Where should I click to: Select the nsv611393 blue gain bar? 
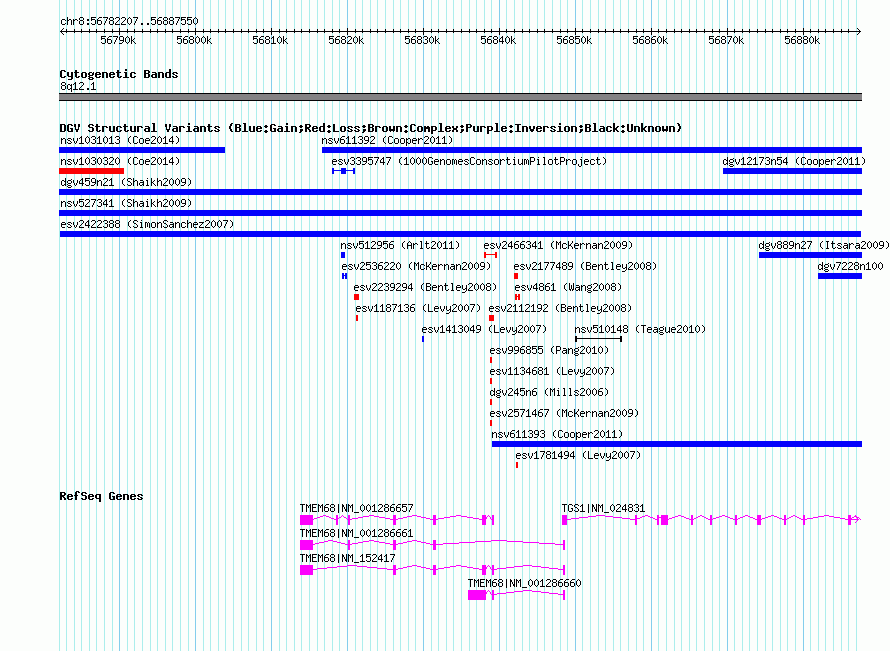click(677, 444)
